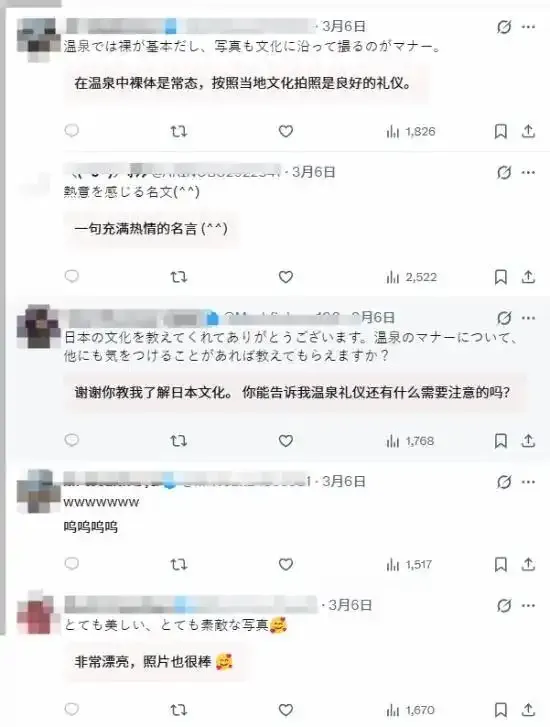Reply to the とても美しい tweet
Image resolution: width=550 pixels, height=727 pixels.
71,709
